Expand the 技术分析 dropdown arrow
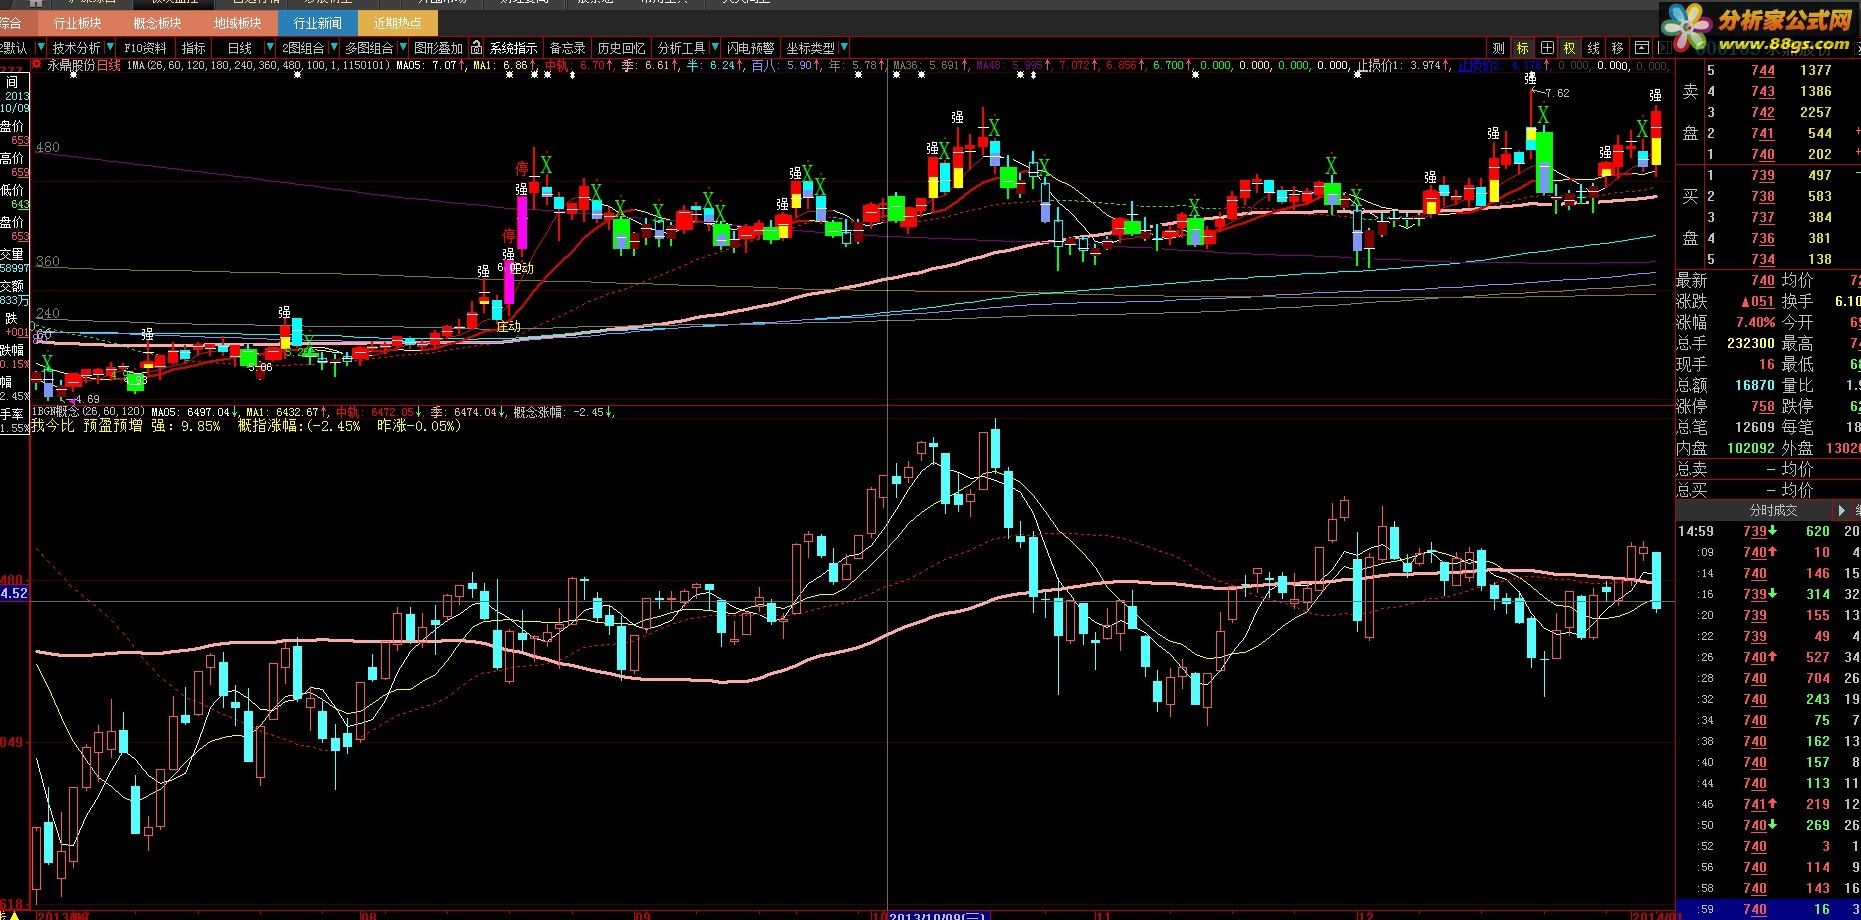 click(109, 47)
